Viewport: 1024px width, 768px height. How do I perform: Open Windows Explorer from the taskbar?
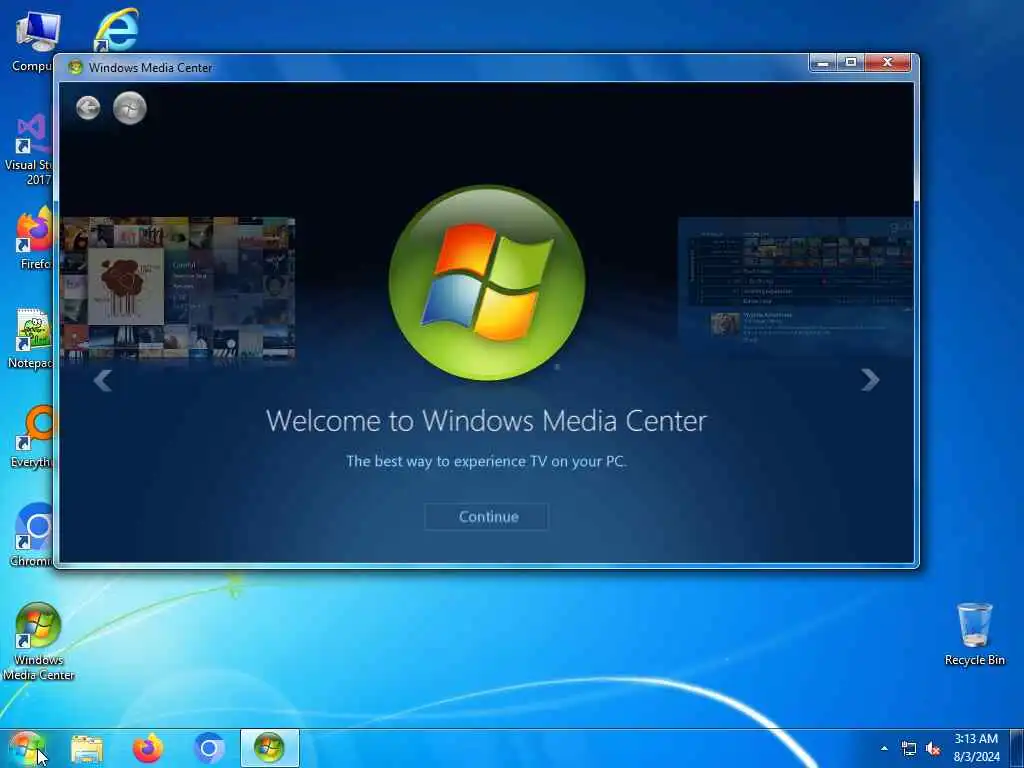click(87, 749)
